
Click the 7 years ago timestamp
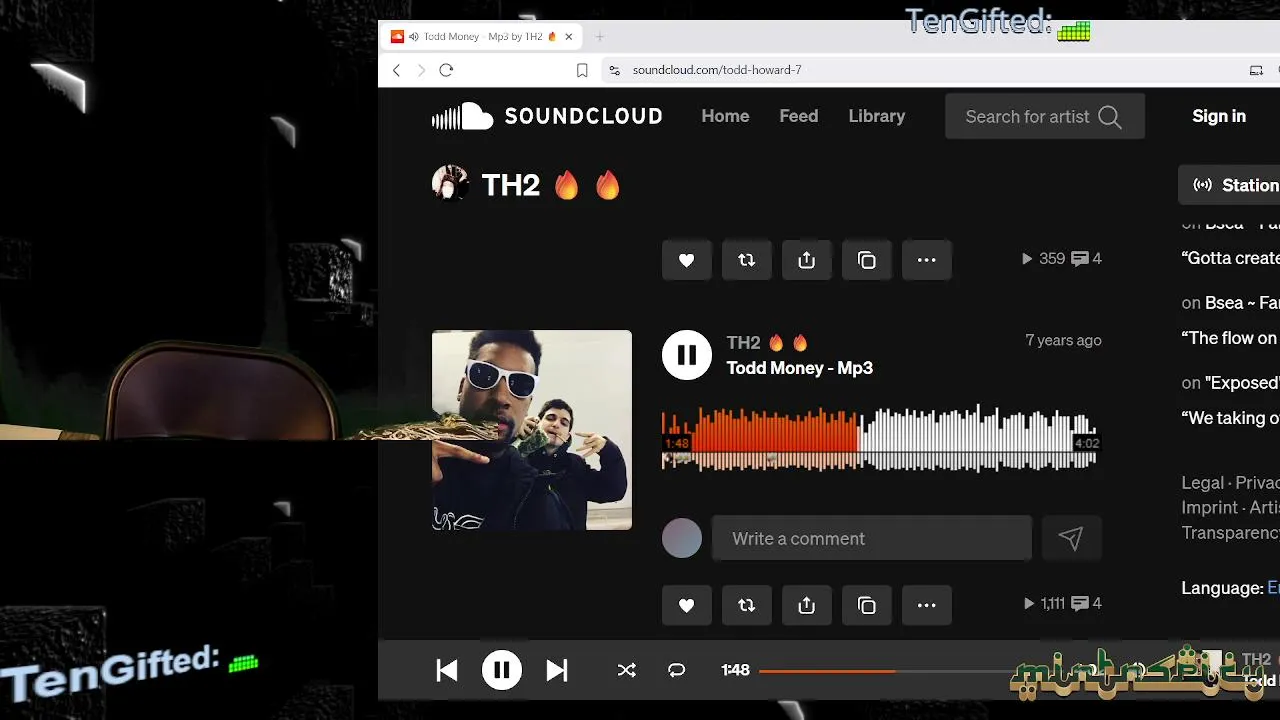1063,340
